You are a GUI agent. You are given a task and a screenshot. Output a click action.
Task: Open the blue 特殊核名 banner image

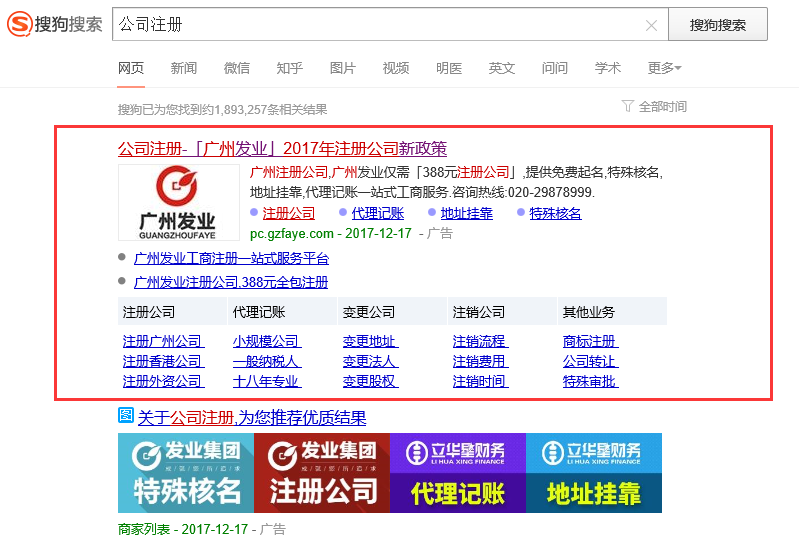click(x=186, y=473)
